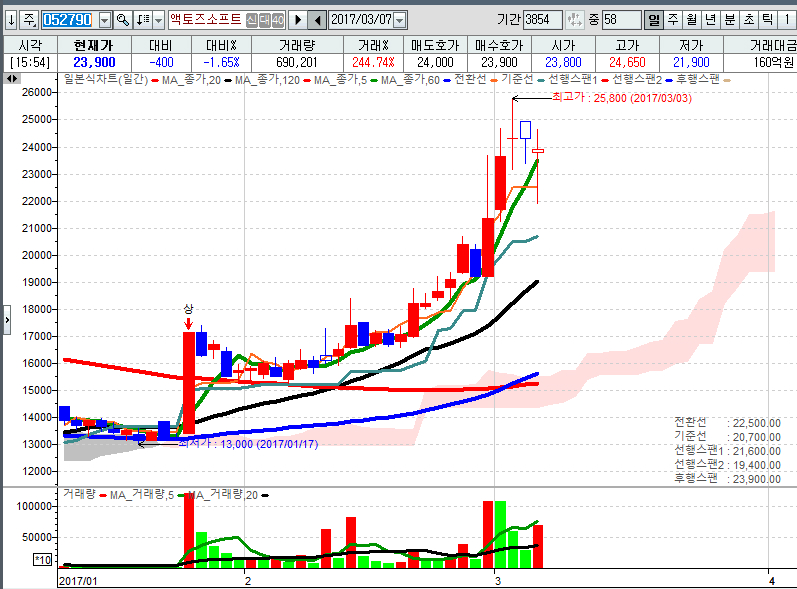Click the chart scroll arrows icon
The image size is (797, 589).
pyautogui.click(x=12, y=78)
